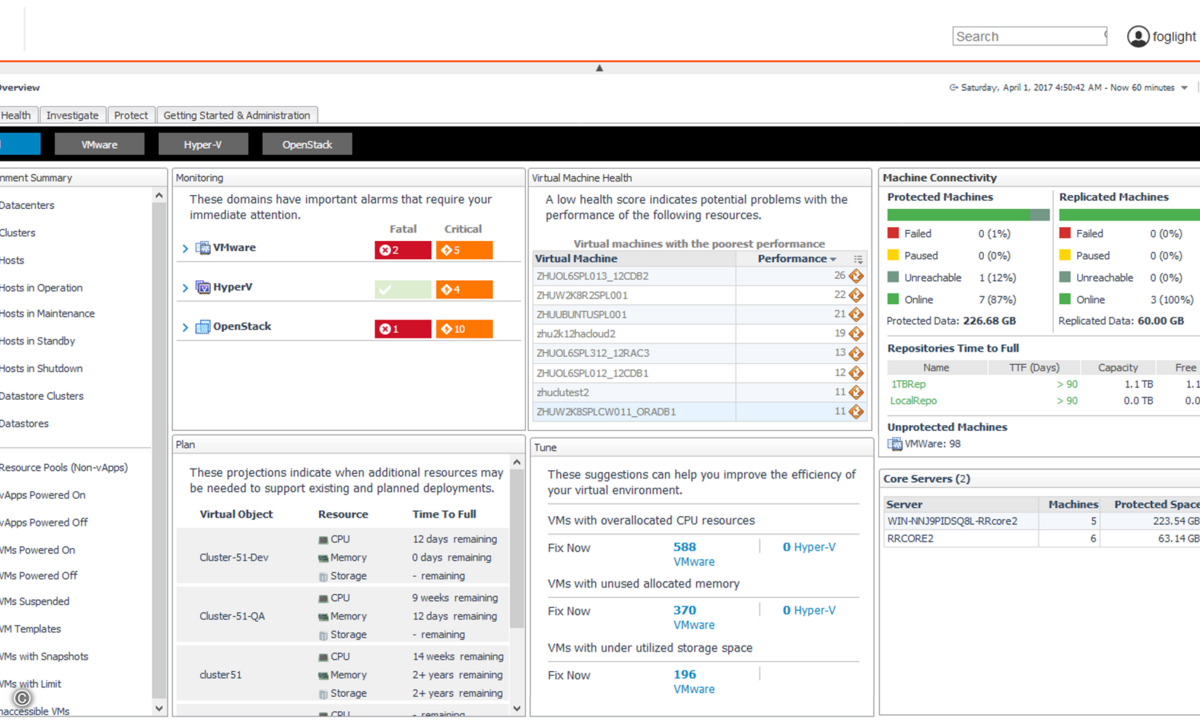Expand the VMware row in Monitoring
Image resolution: width=1200 pixels, height=720 pixels.
pos(185,248)
